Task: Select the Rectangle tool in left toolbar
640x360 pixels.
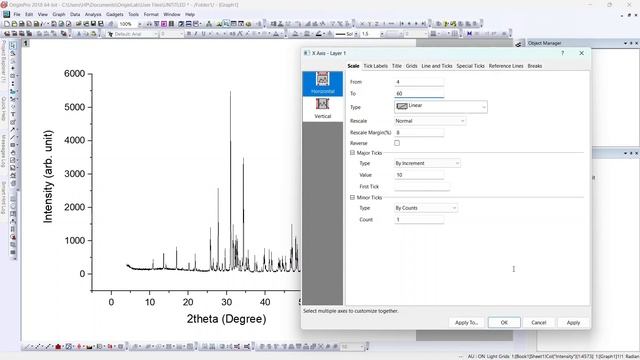Action: [x=13, y=145]
